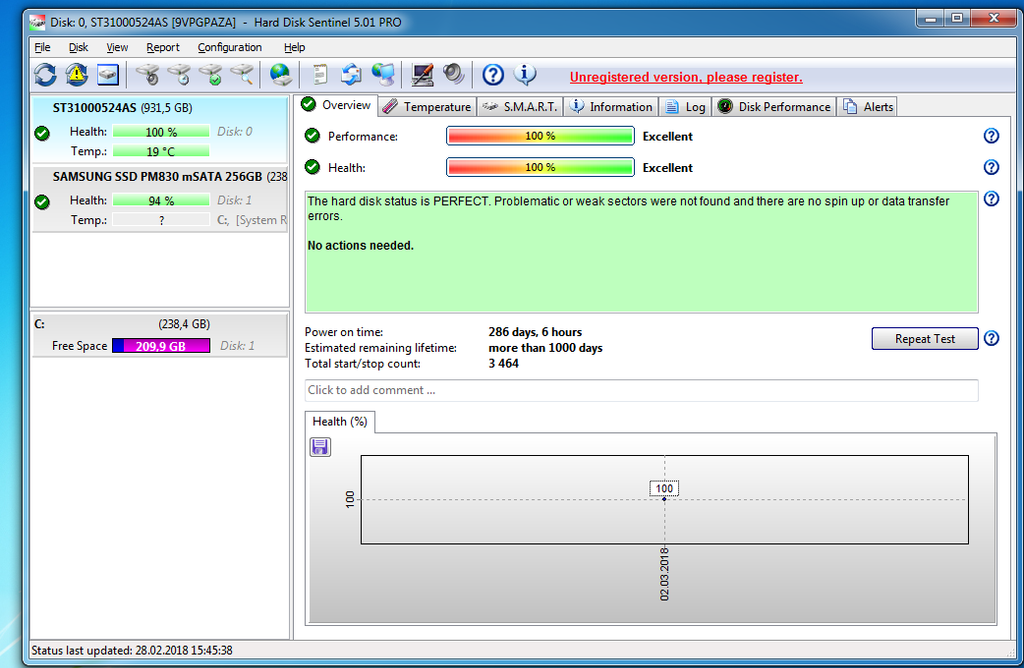Image resolution: width=1024 pixels, height=668 pixels.
Task: Close the Hard Disk Sentinel window
Action: [x=993, y=19]
